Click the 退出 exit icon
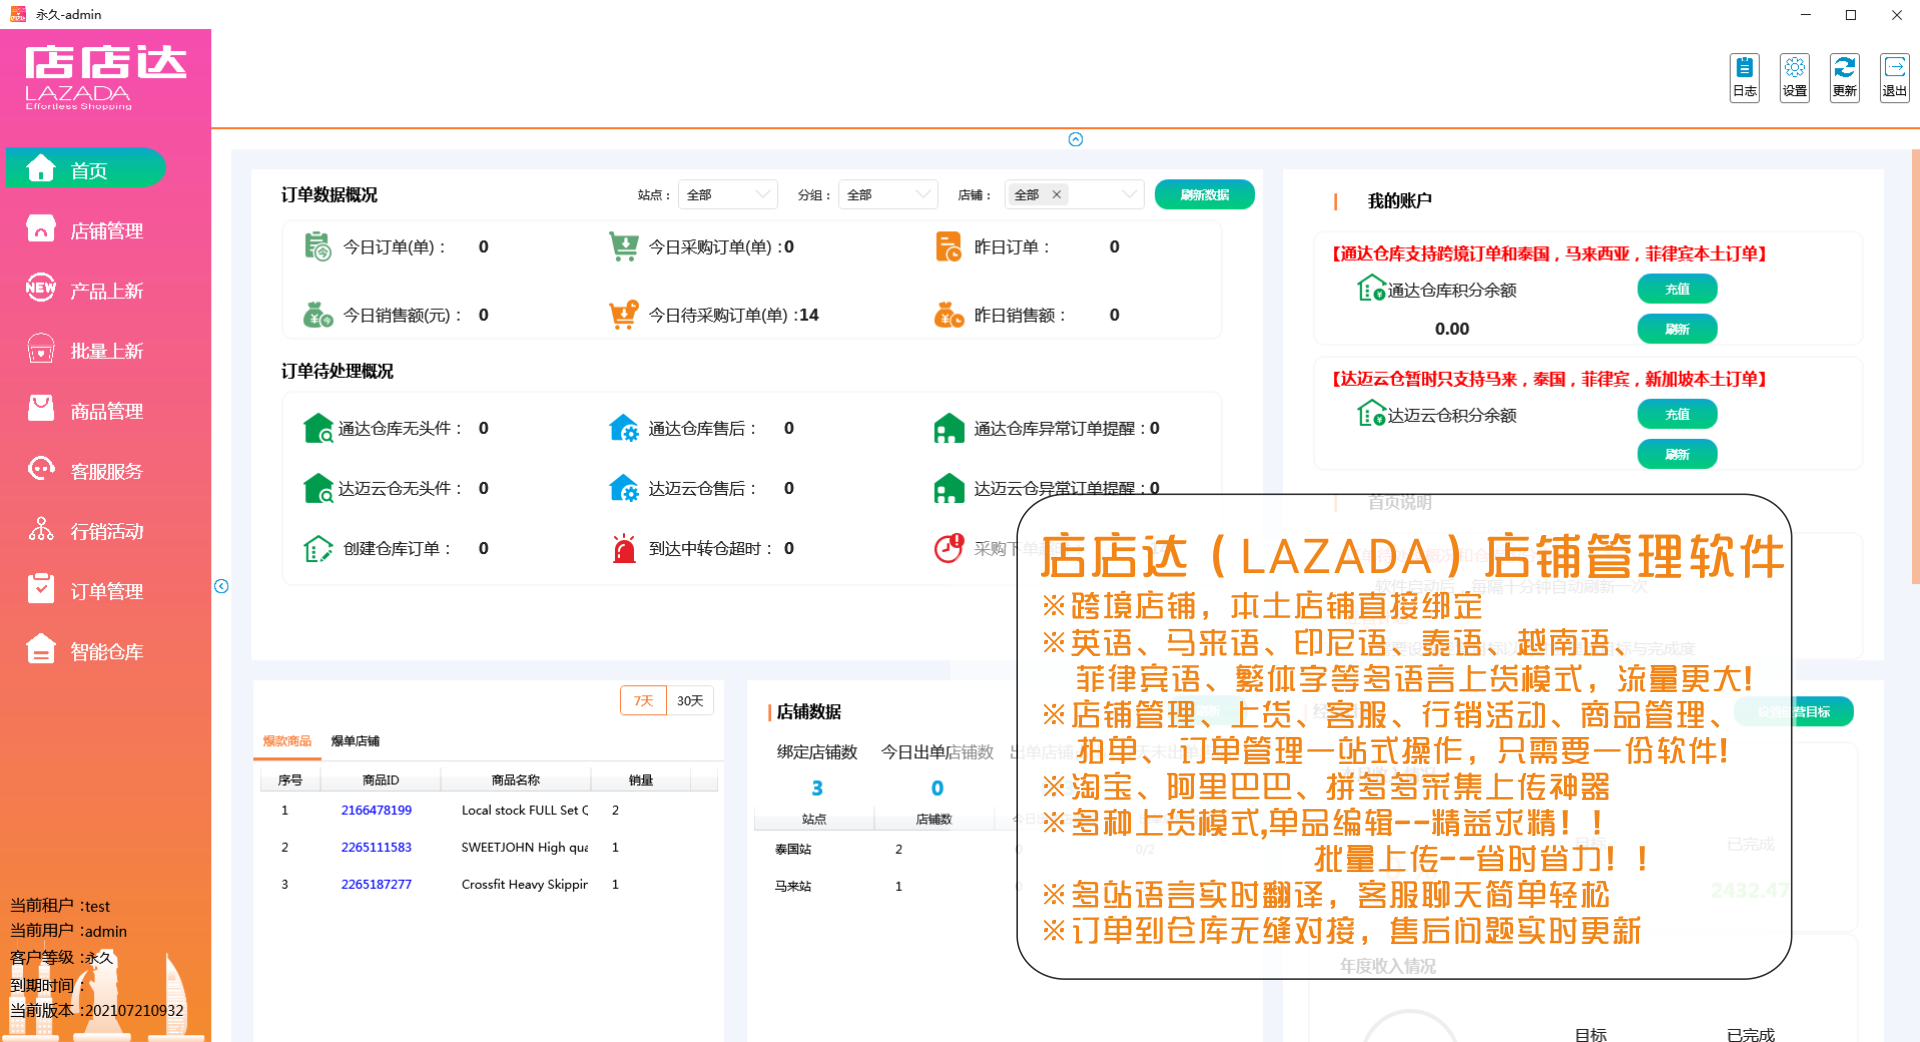Viewport: 1920px width, 1042px height. click(x=1895, y=77)
